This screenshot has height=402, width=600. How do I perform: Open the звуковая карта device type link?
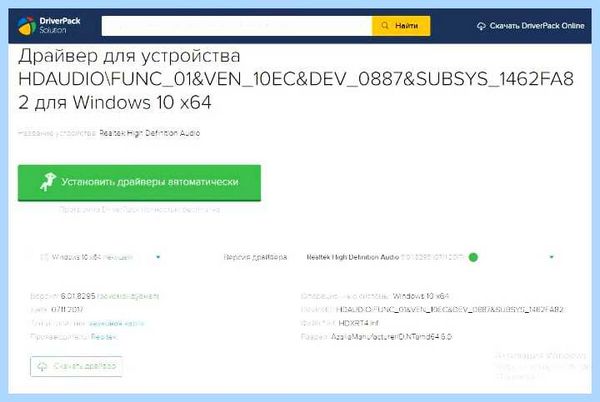(x=116, y=323)
